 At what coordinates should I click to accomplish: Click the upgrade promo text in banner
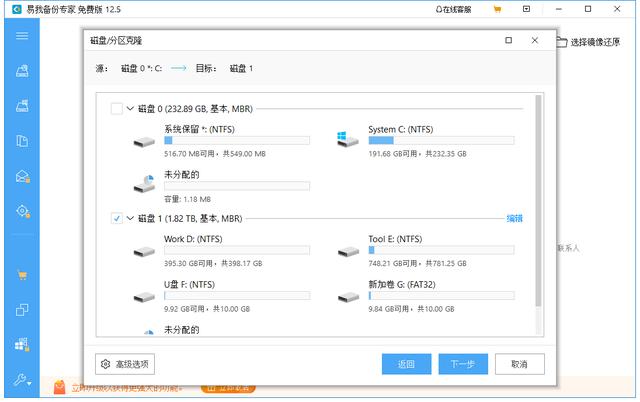127,388
